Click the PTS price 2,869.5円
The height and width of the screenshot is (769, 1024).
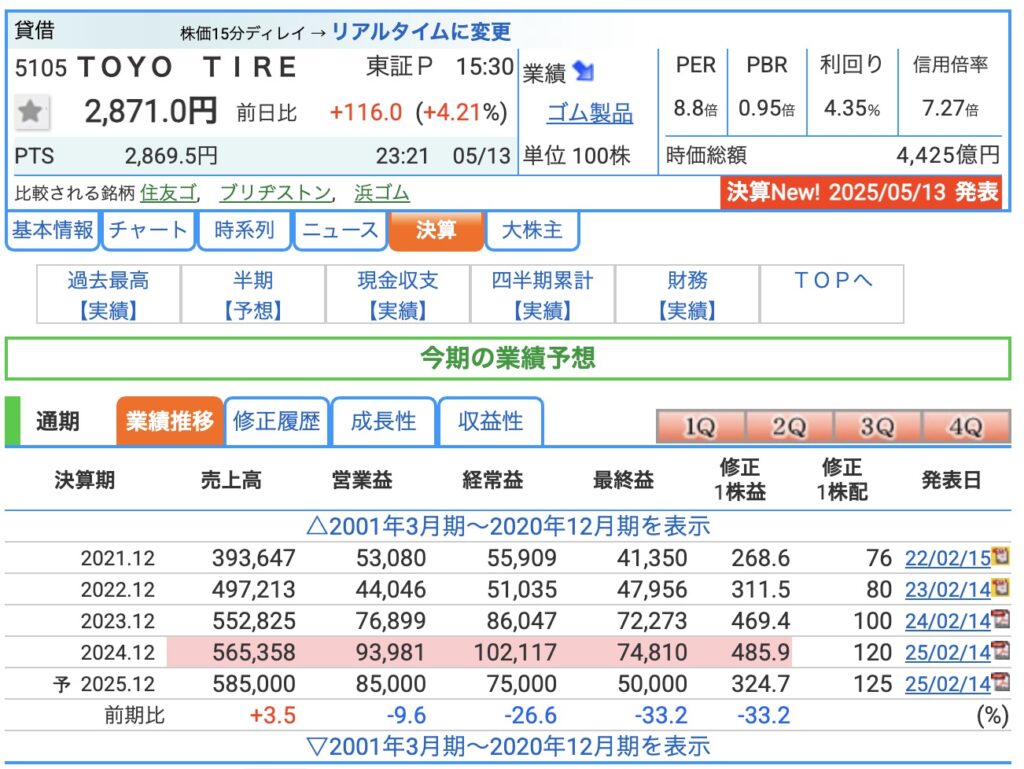point(171,156)
